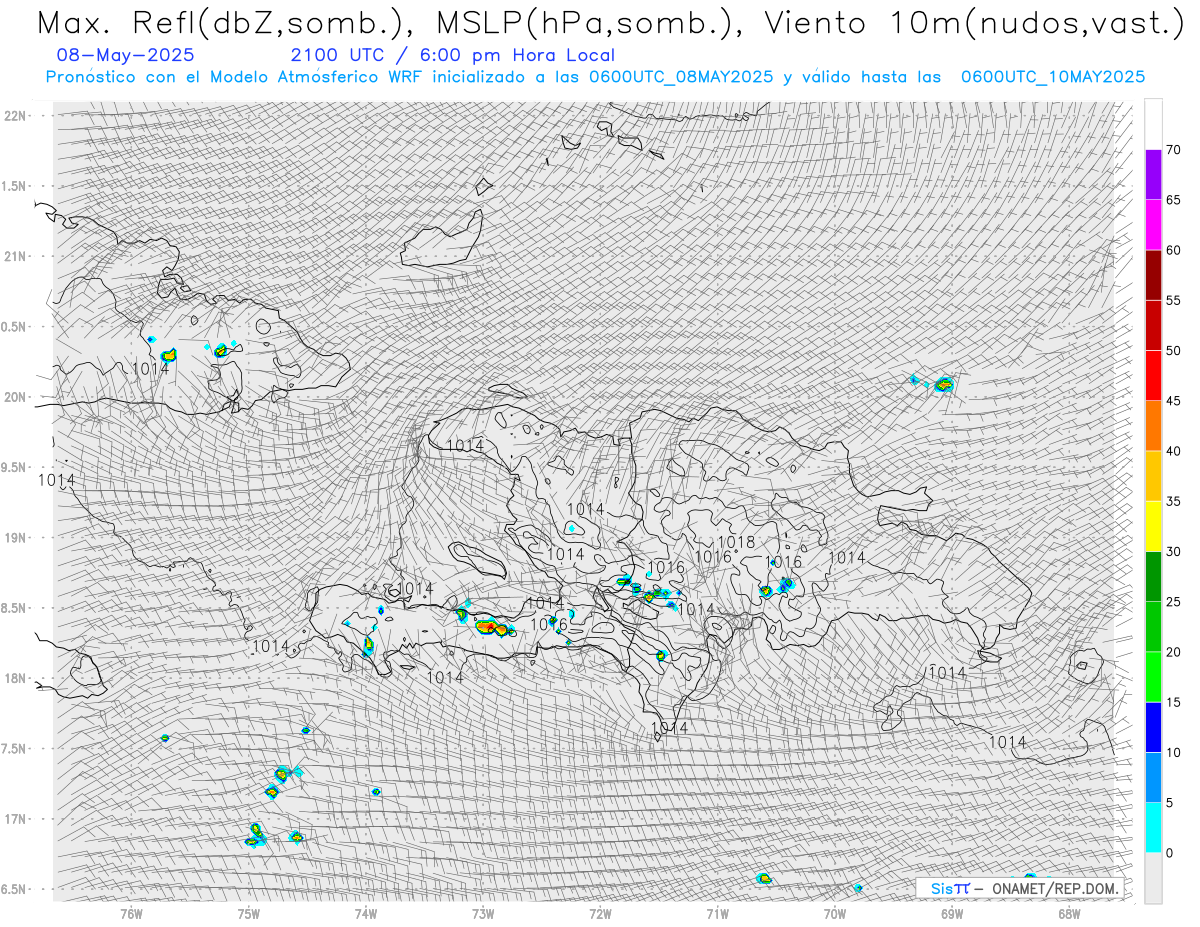
Task: Click the orange 40–45 dBZ colorbar segment
Action: (x=1153, y=426)
